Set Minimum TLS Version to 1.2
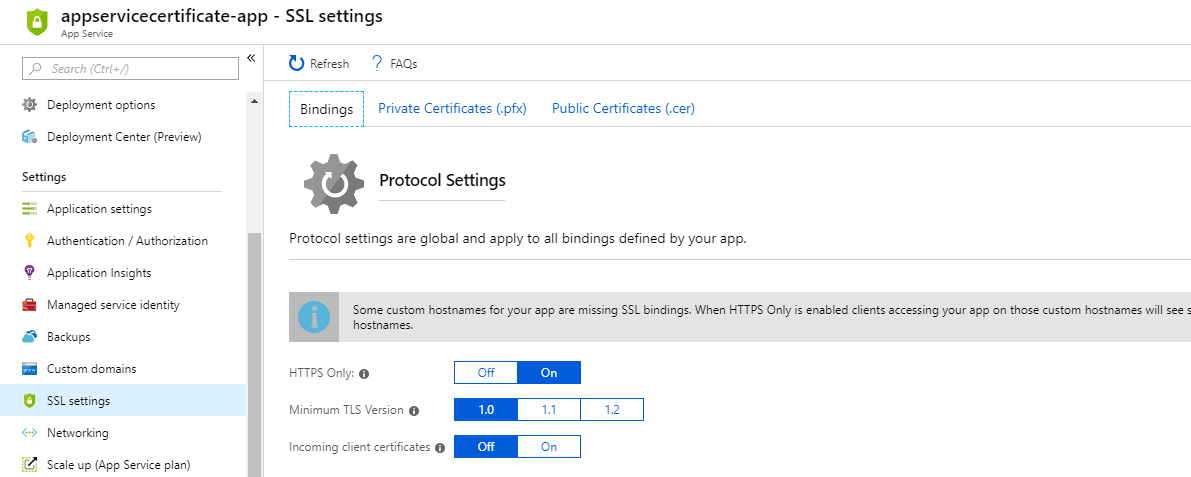 click(611, 410)
